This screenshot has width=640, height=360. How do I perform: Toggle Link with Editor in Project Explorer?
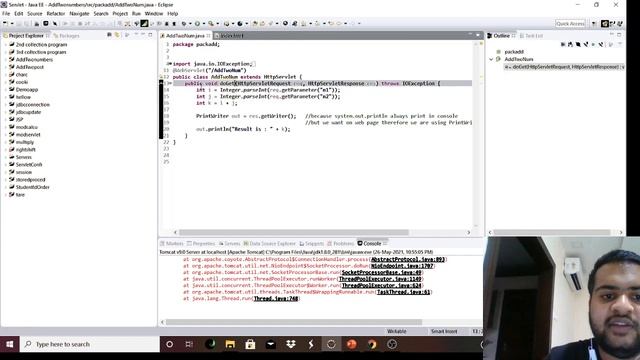[117, 36]
